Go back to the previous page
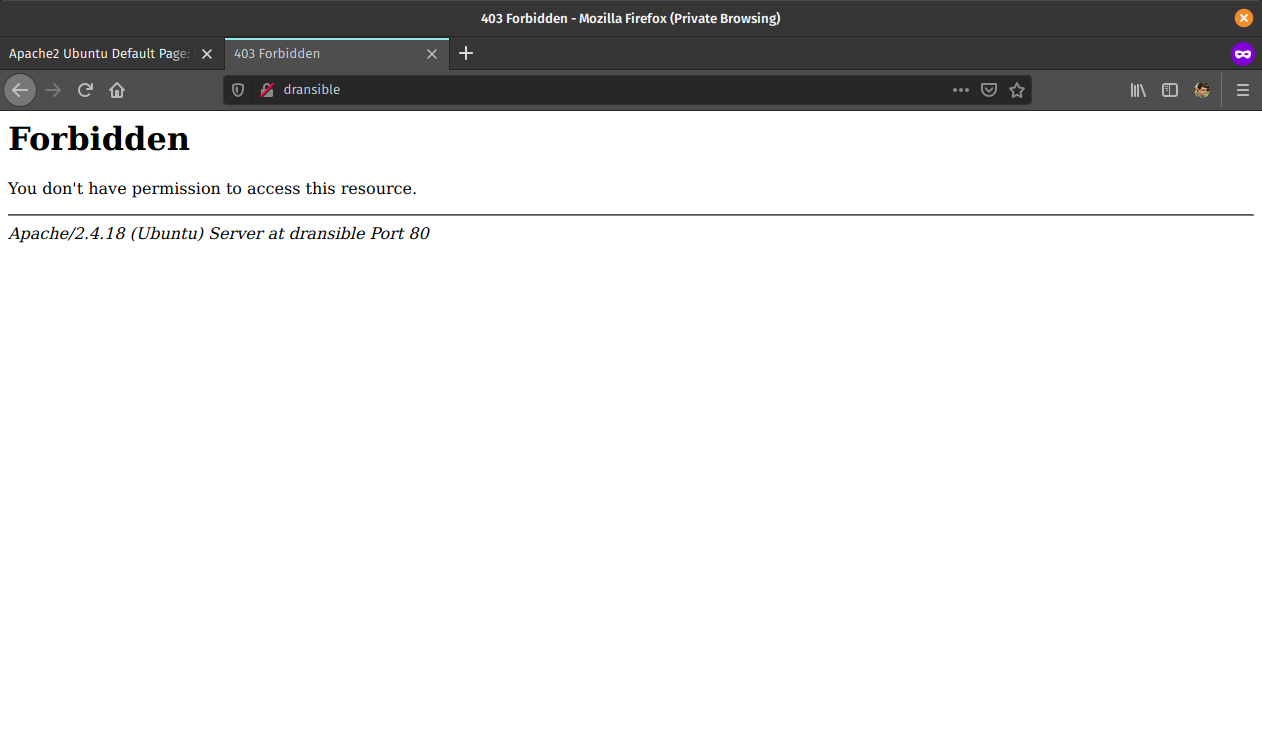Image resolution: width=1262 pixels, height=742 pixels. click(x=20, y=90)
